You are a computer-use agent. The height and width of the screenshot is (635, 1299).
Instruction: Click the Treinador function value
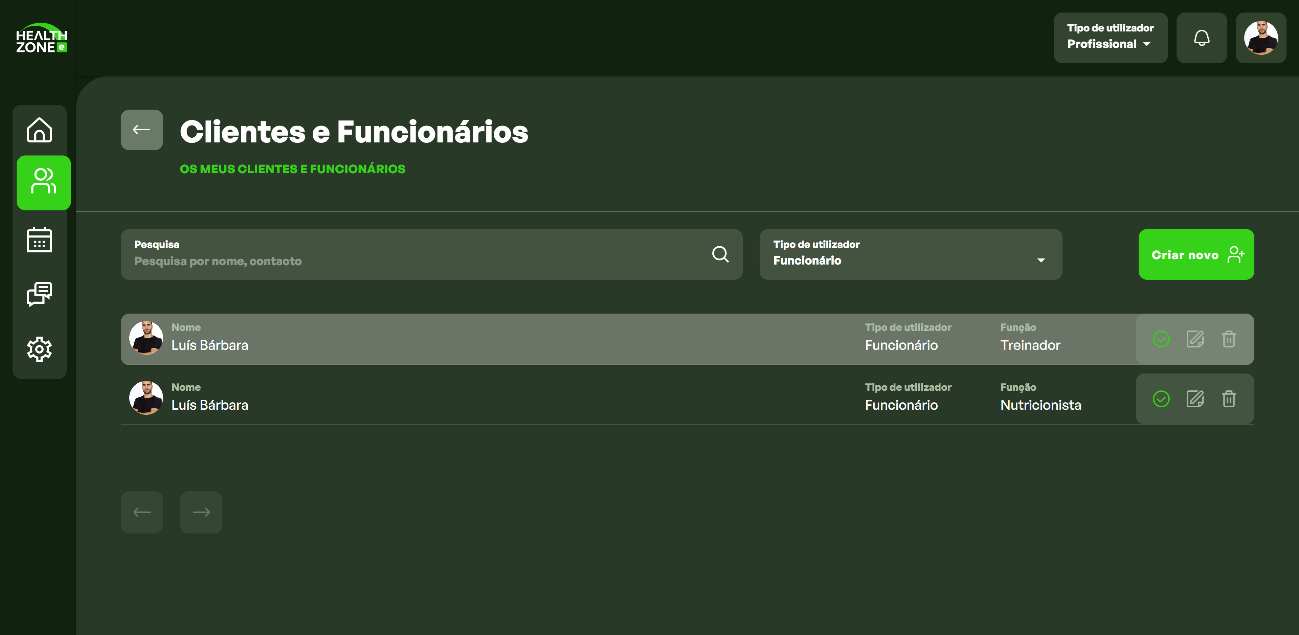click(1030, 345)
